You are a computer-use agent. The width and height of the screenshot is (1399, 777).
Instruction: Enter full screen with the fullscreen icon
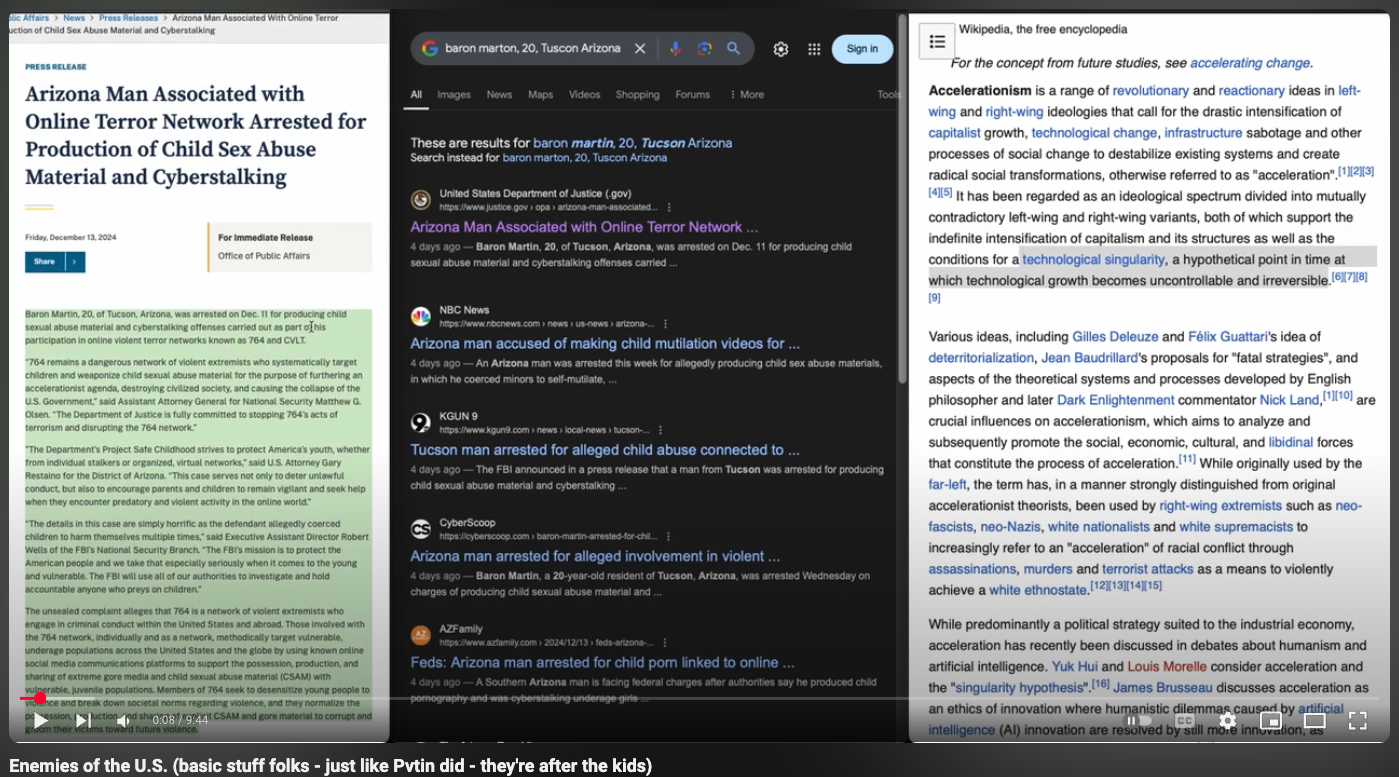pos(1358,720)
